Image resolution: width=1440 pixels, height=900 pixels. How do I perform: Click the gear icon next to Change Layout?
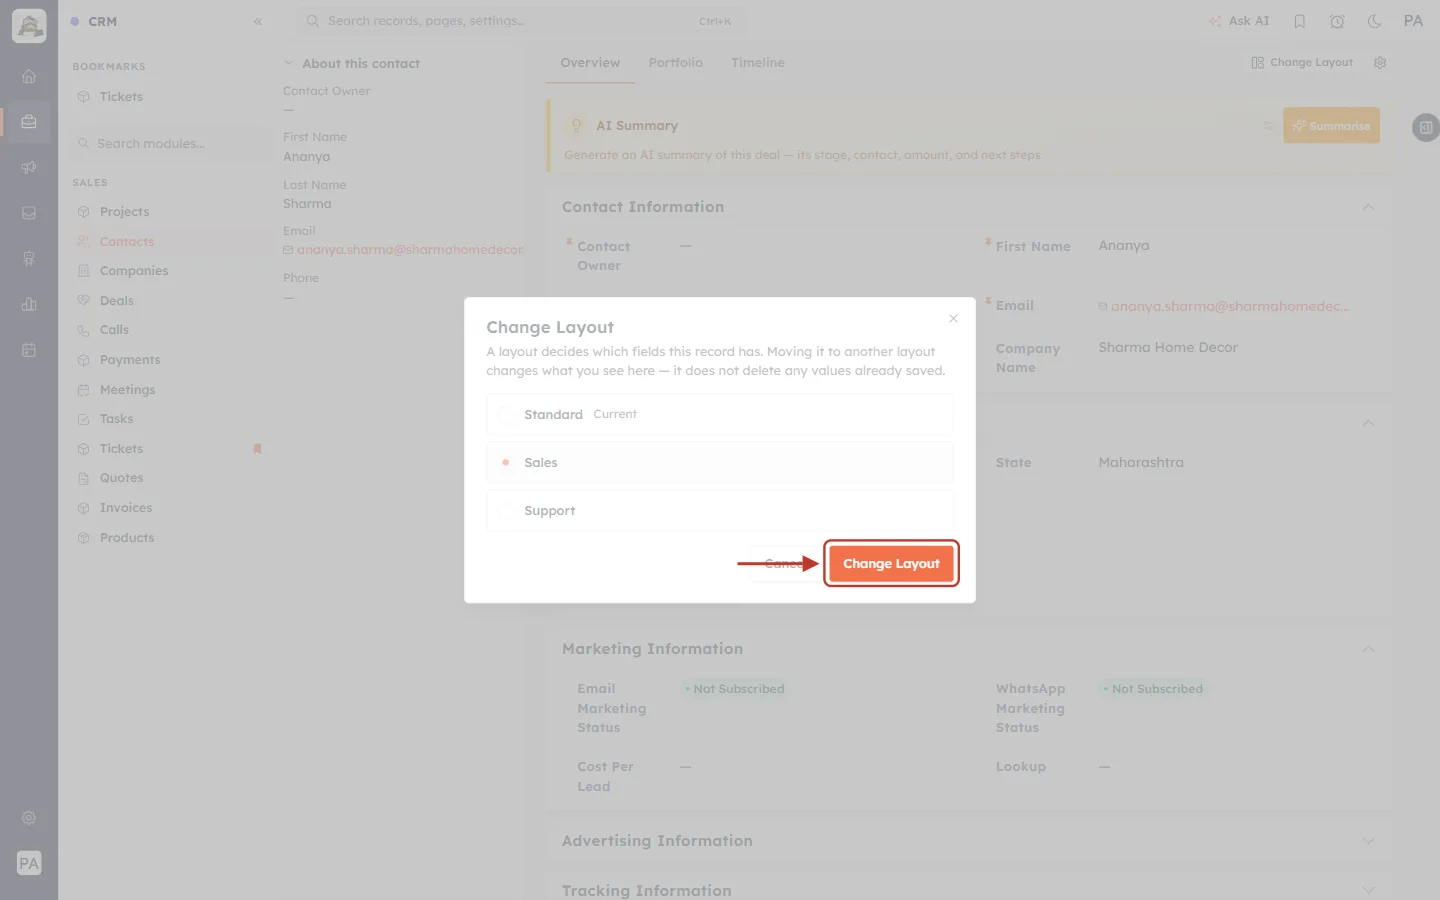coord(1380,62)
